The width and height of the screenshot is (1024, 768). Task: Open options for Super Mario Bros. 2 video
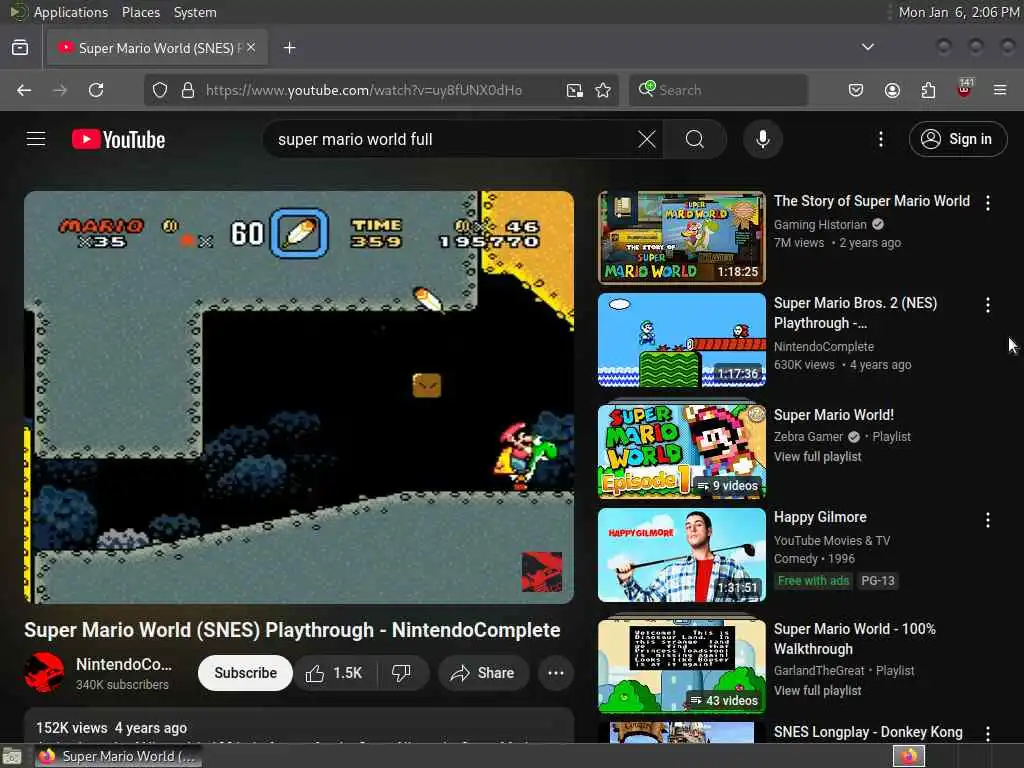pyautogui.click(x=987, y=305)
